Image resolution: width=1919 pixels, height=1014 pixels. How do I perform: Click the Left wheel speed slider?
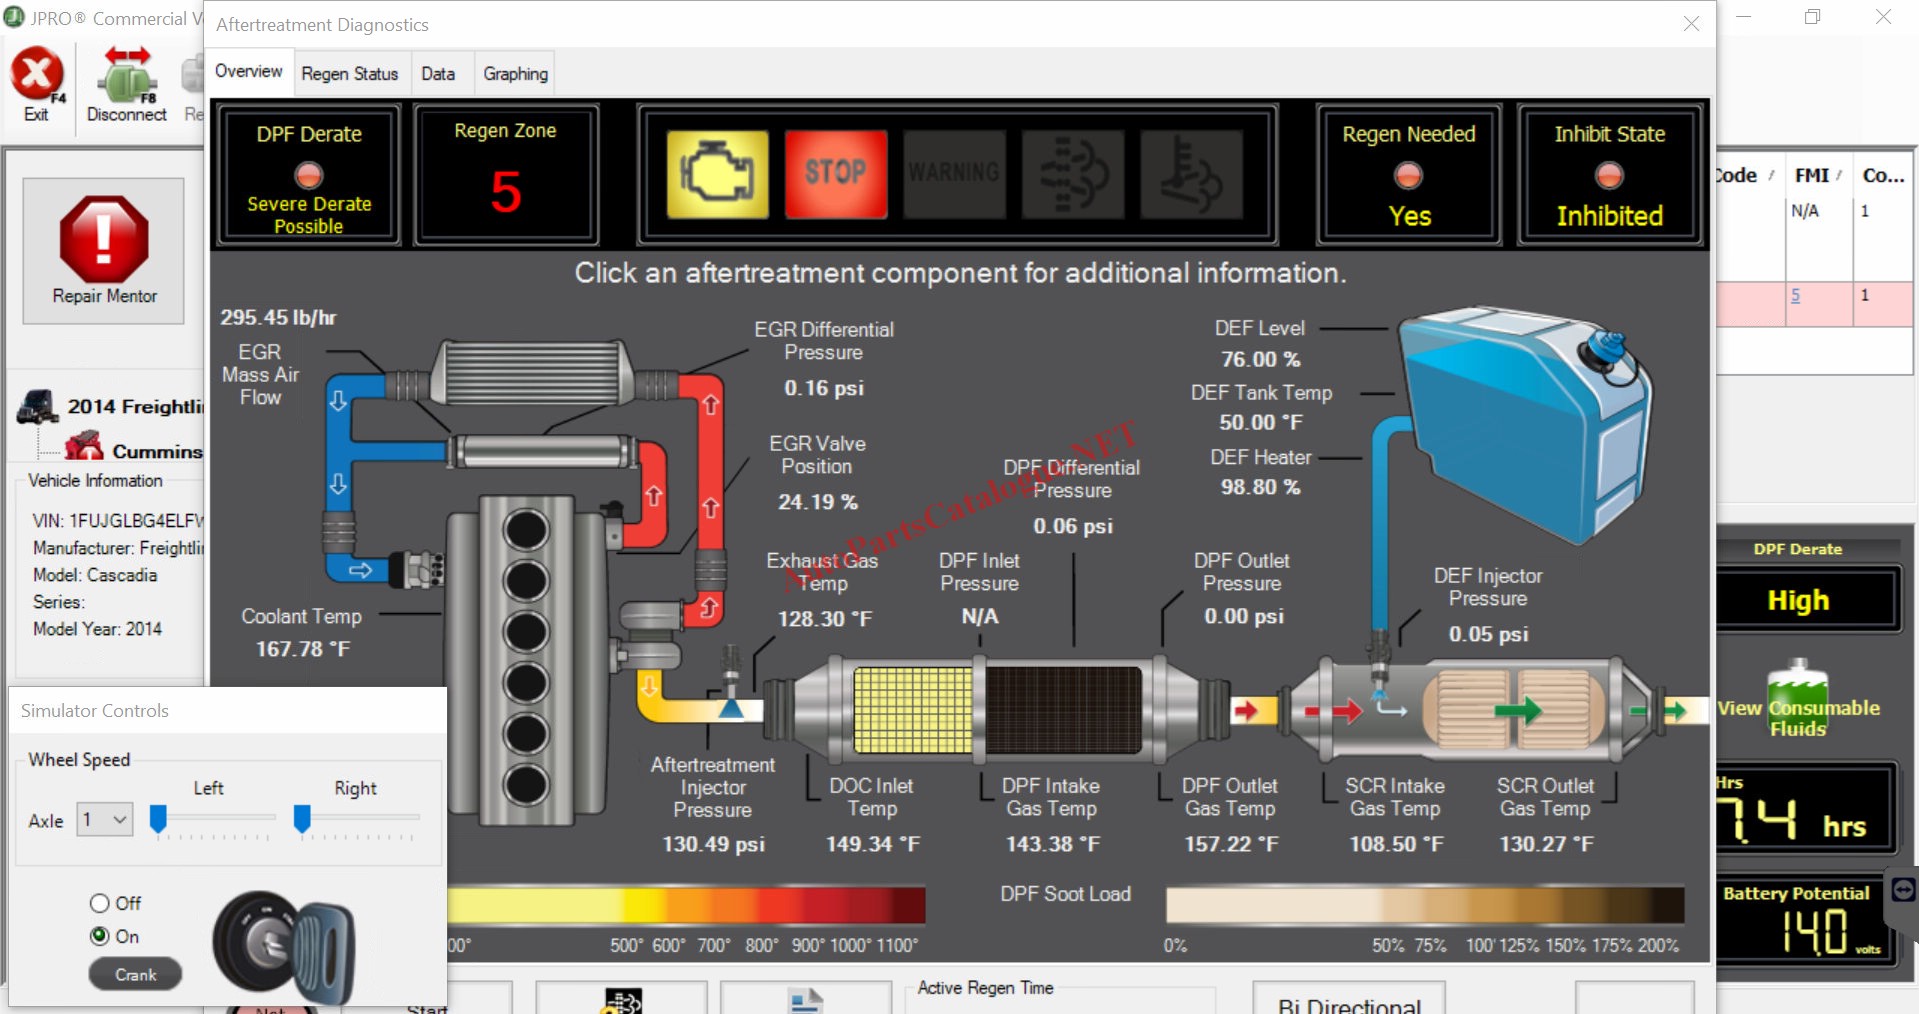pos(158,819)
